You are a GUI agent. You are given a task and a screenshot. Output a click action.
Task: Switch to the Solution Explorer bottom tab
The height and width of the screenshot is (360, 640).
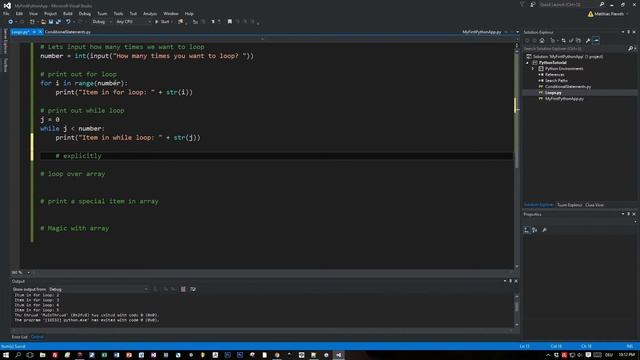pos(538,205)
